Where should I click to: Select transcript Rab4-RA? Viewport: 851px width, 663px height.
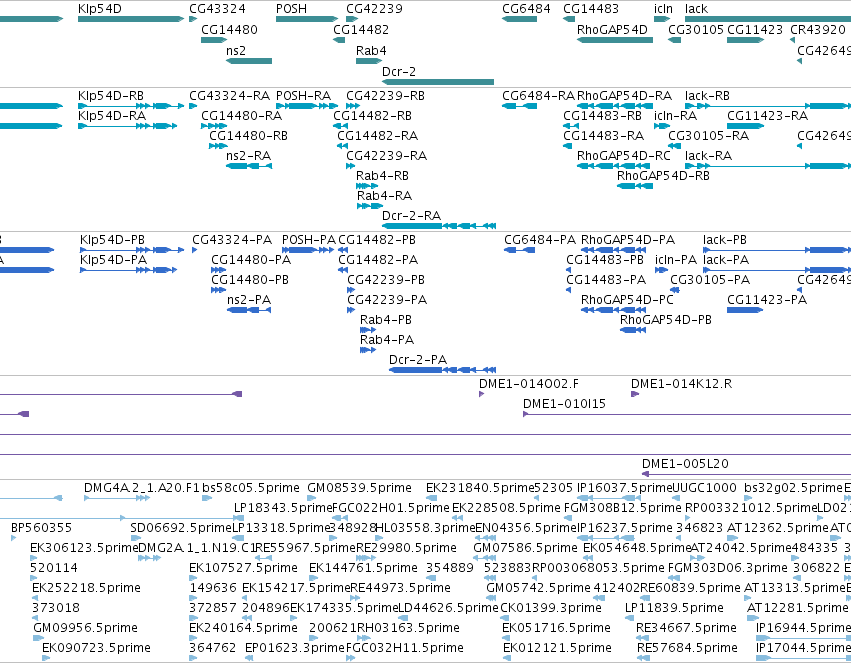pyautogui.click(x=384, y=195)
